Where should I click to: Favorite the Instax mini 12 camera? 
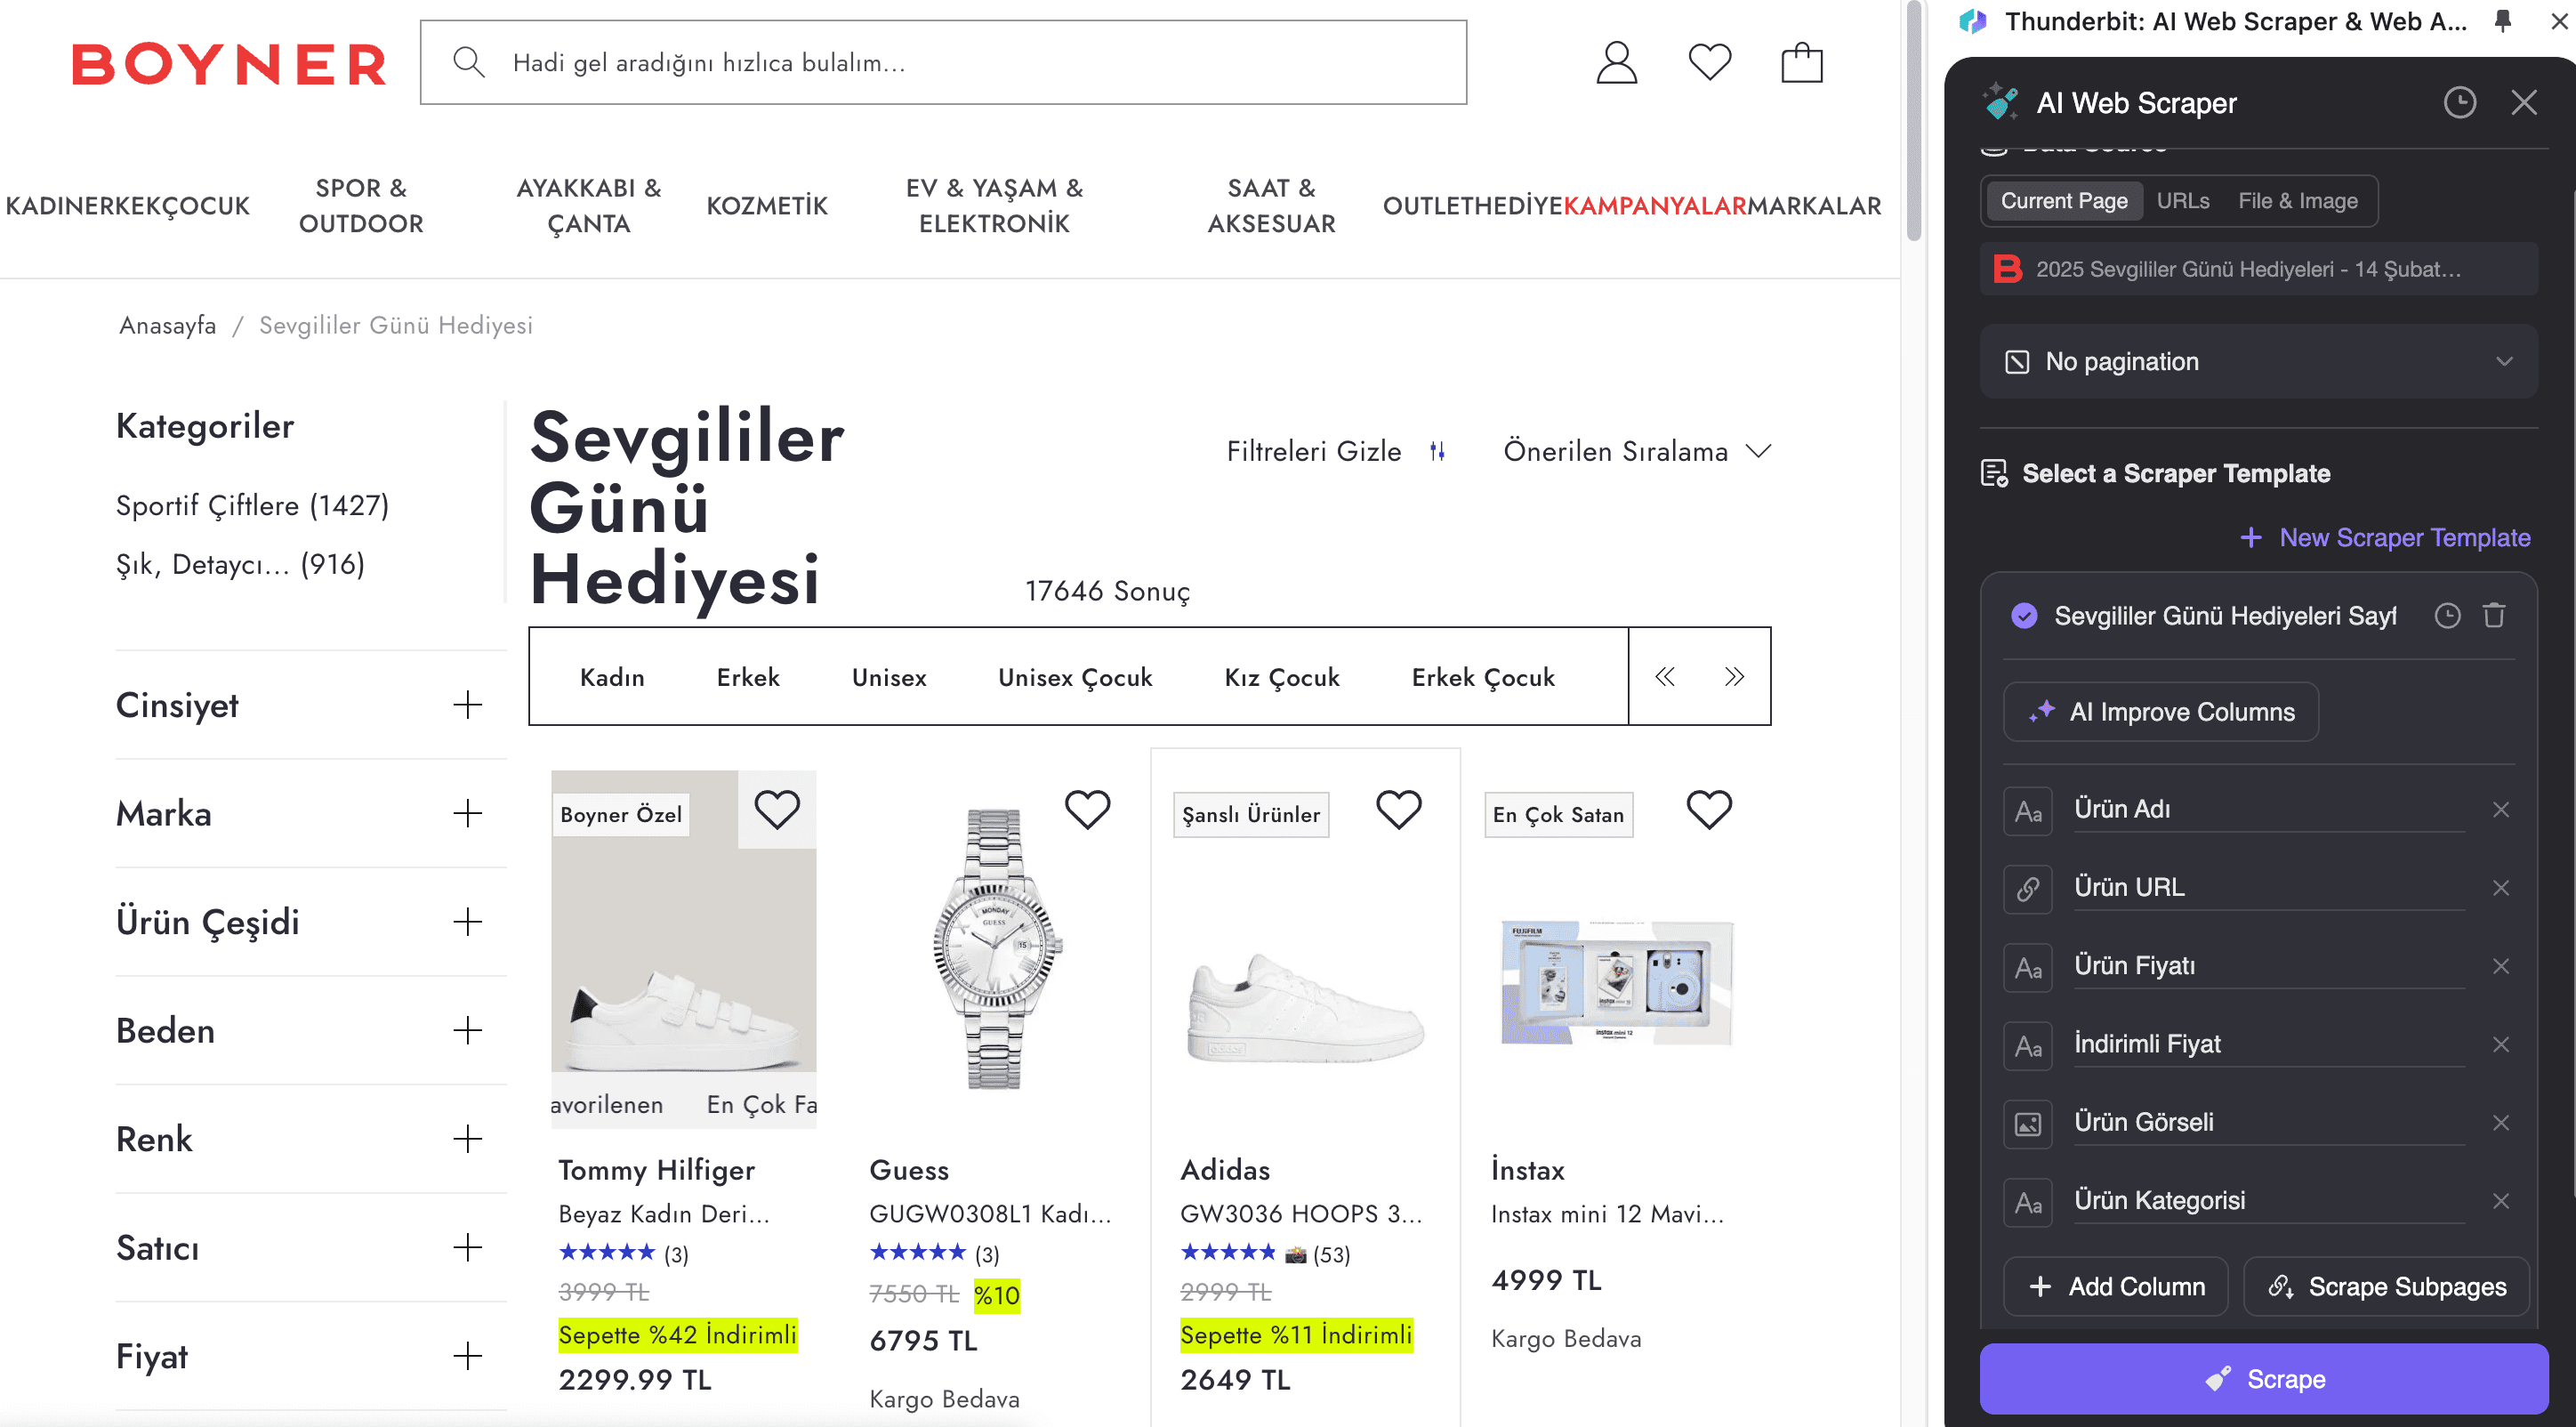click(1709, 810)
